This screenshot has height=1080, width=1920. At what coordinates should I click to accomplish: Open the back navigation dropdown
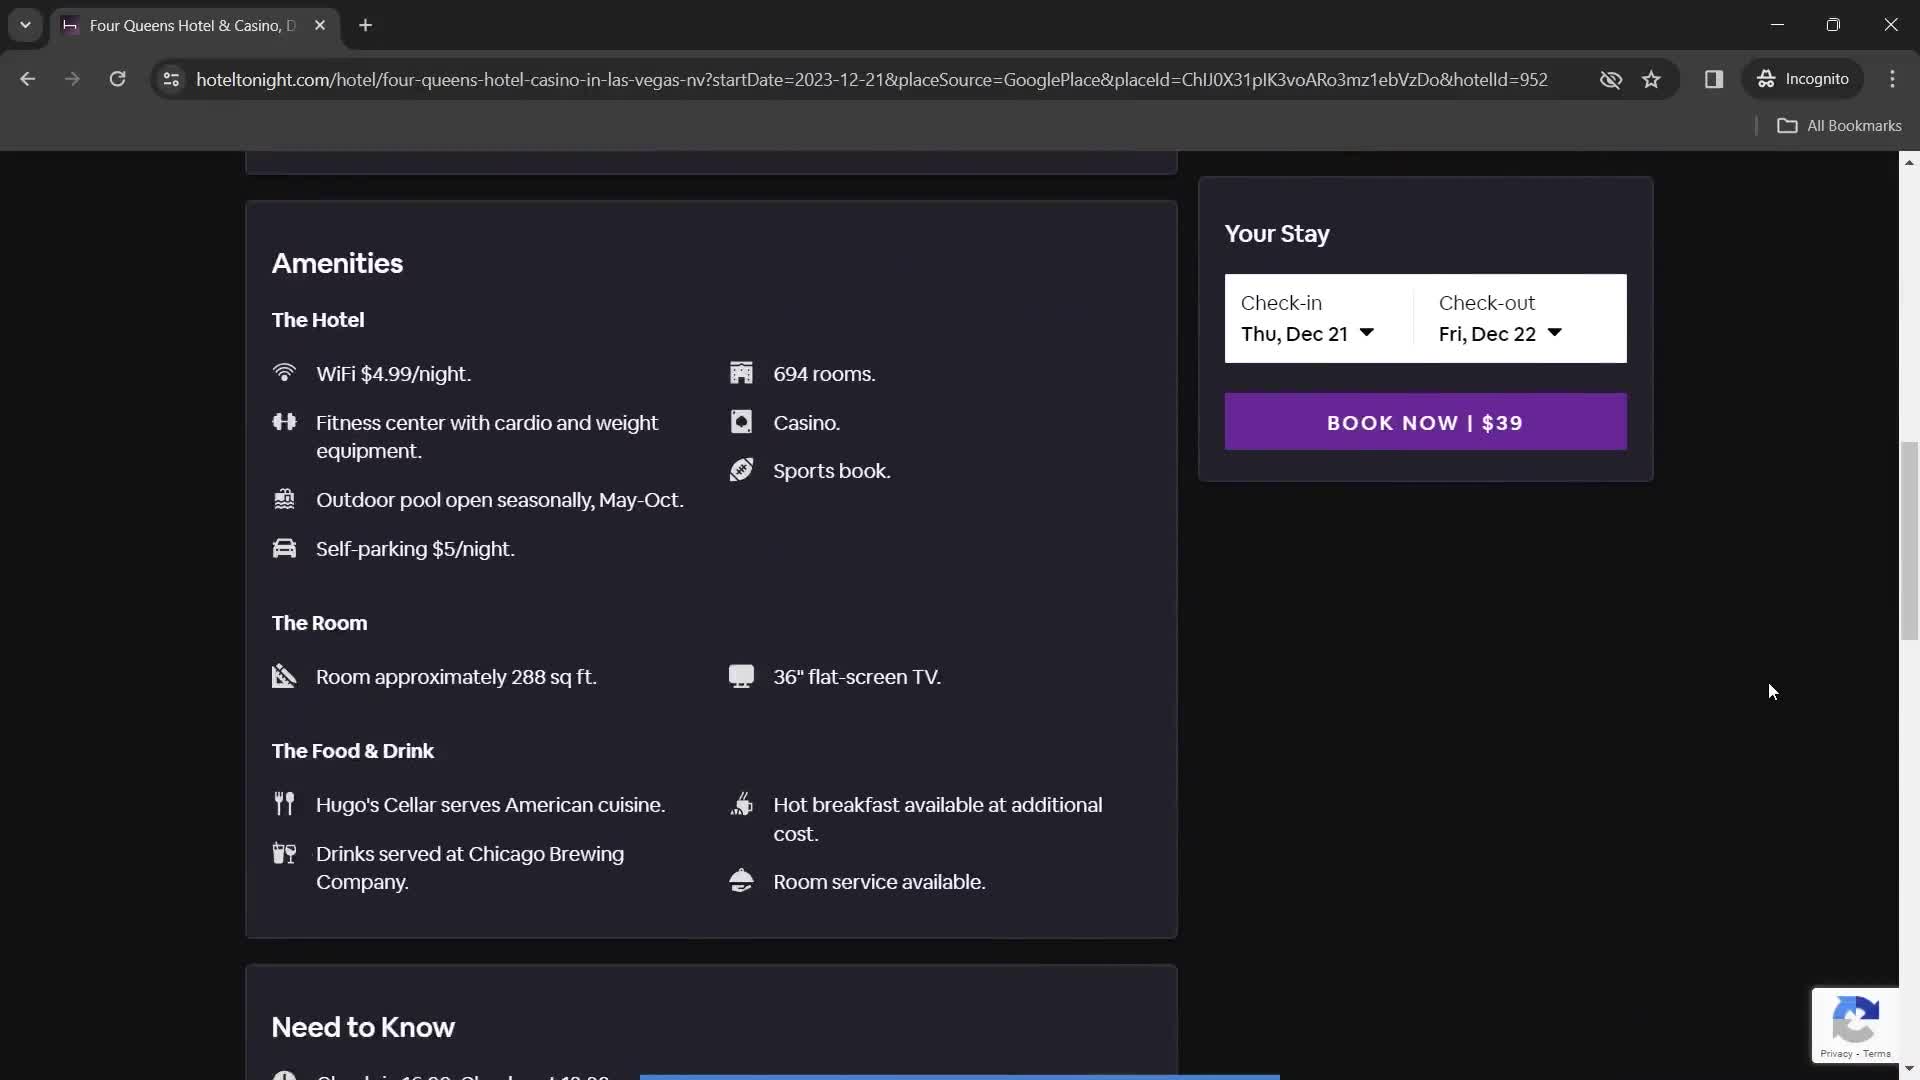(x=24, y=24)
